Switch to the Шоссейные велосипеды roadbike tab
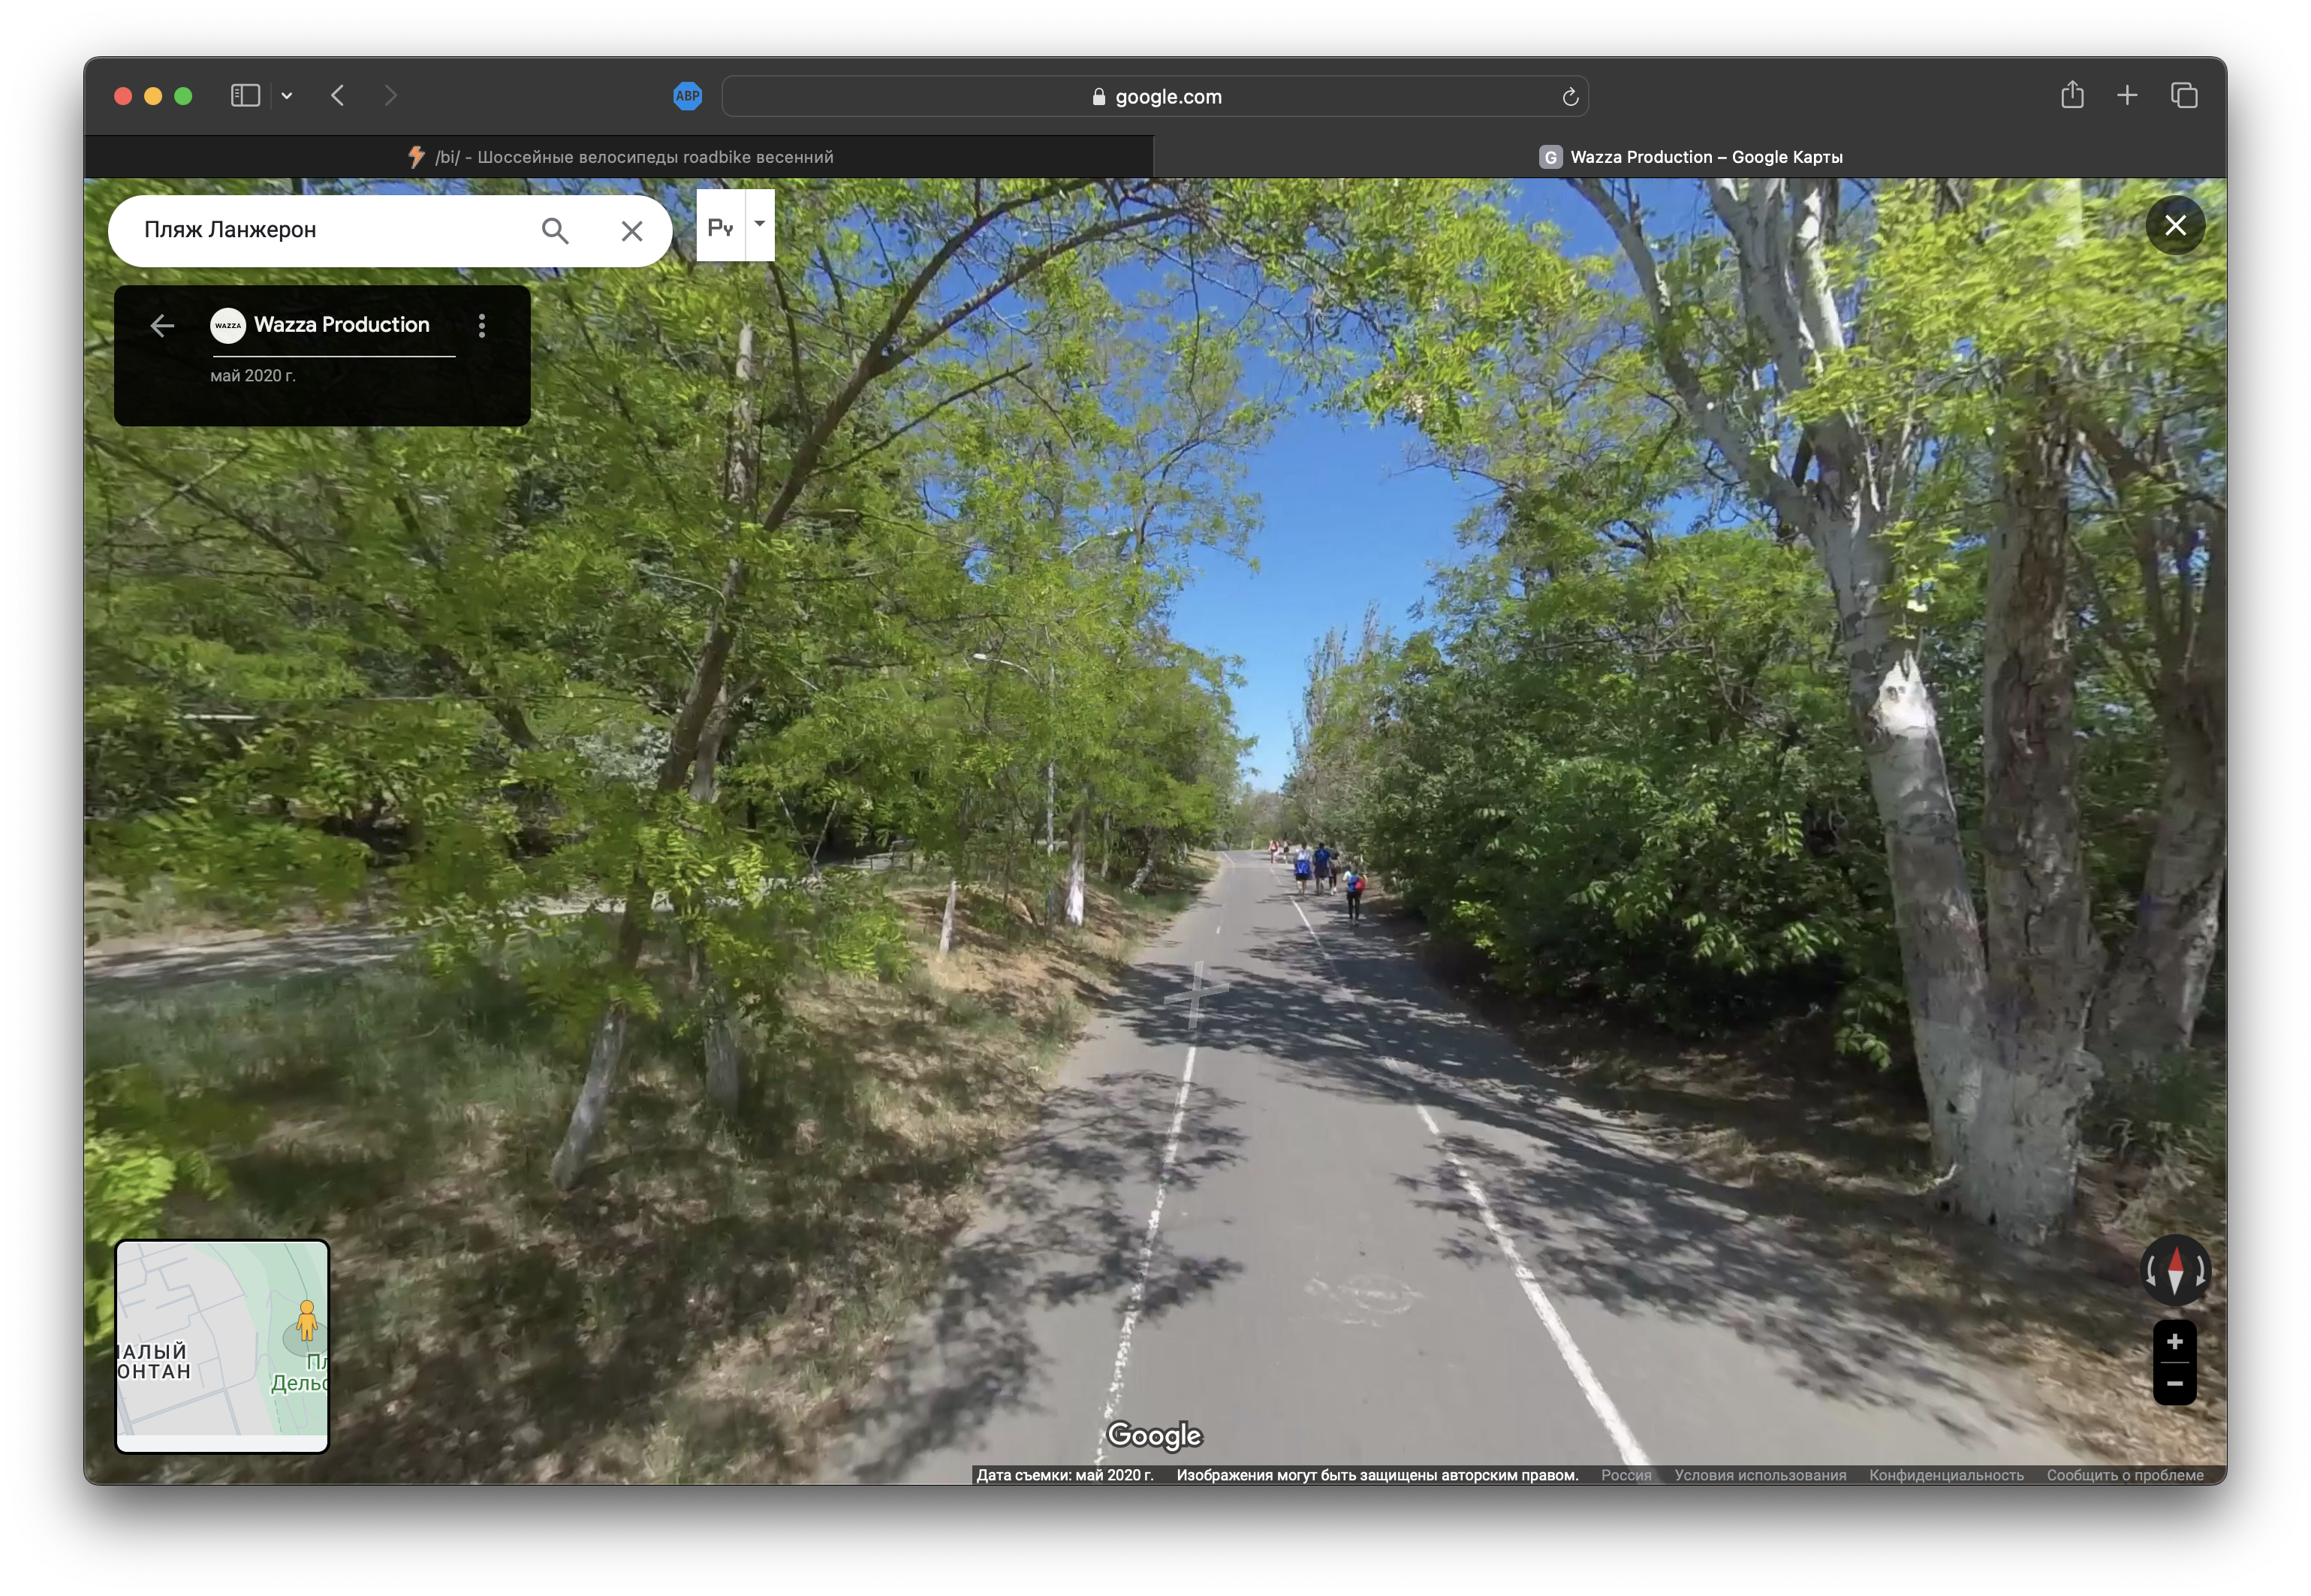 (x=620, y=157)
